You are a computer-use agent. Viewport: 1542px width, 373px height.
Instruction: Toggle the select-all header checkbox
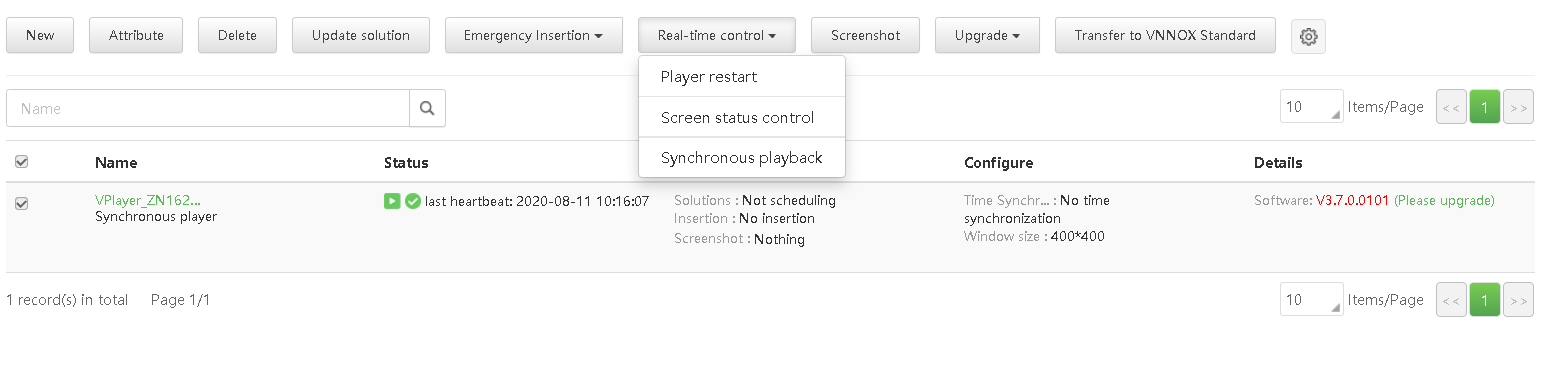(x=22, y=162)
